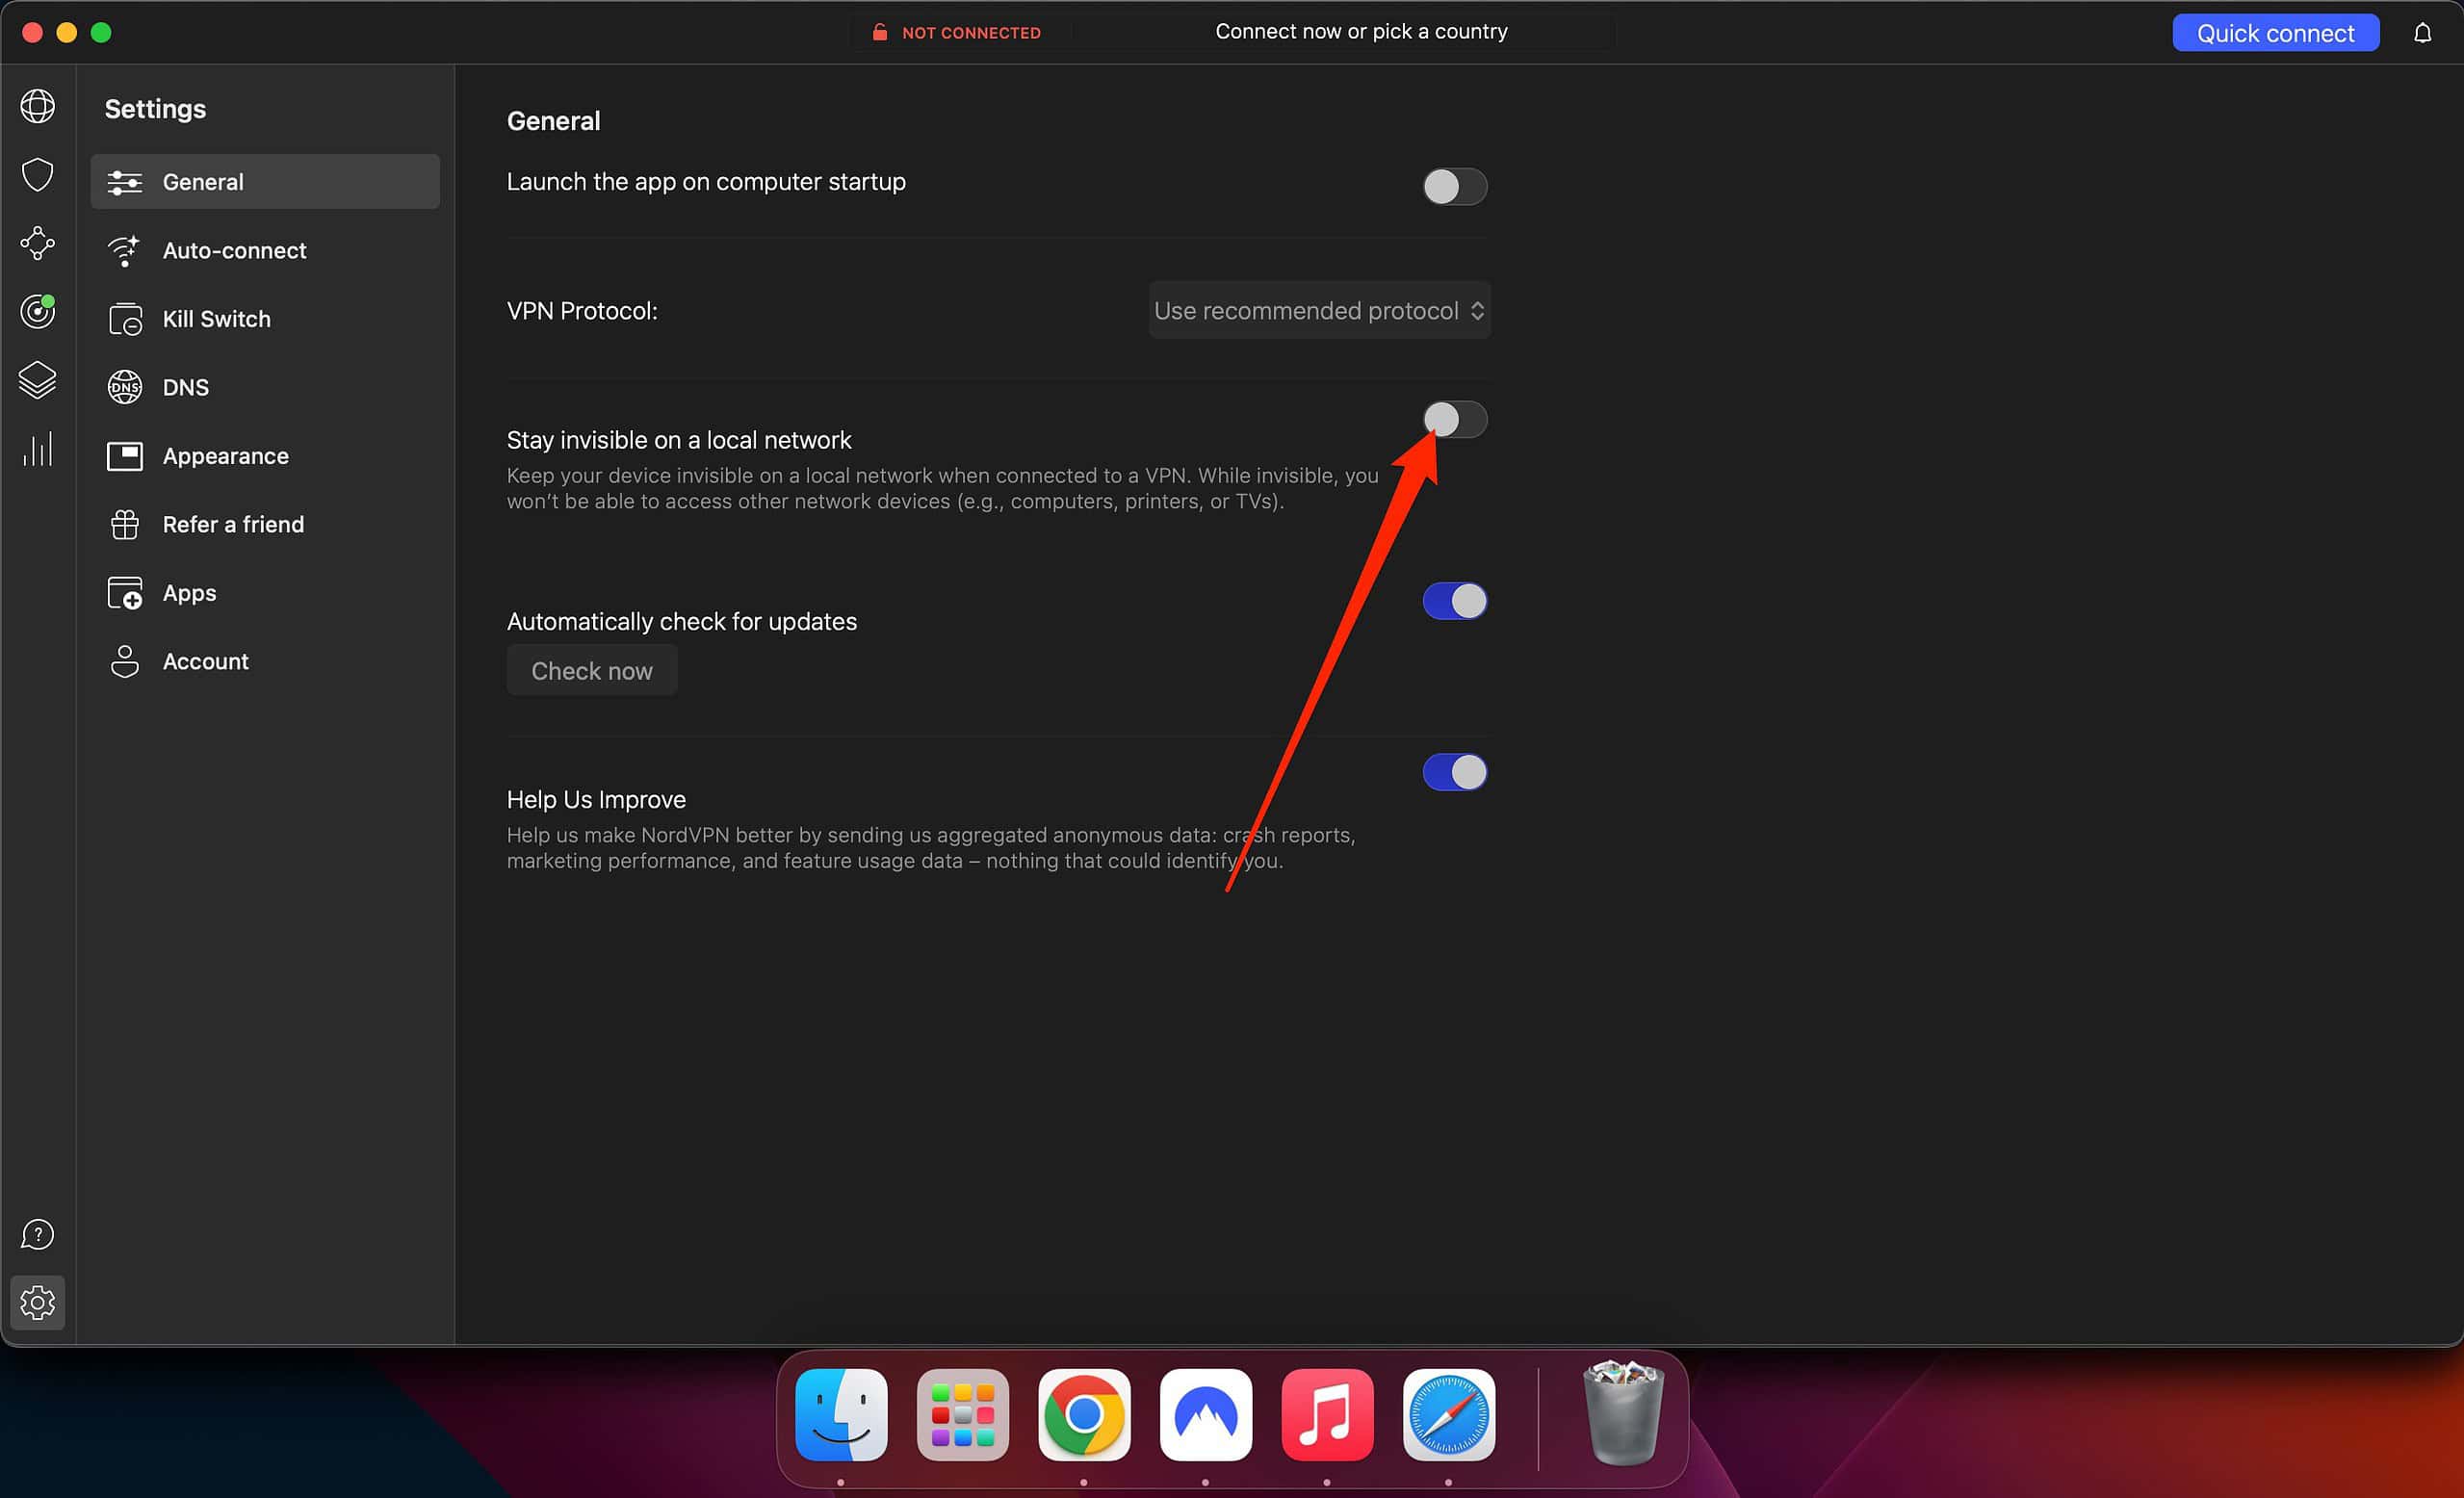Open the stacked layers sidebar icon
The width and height of the screenshot is (2464, 1498).
click(x=37, y=380)
